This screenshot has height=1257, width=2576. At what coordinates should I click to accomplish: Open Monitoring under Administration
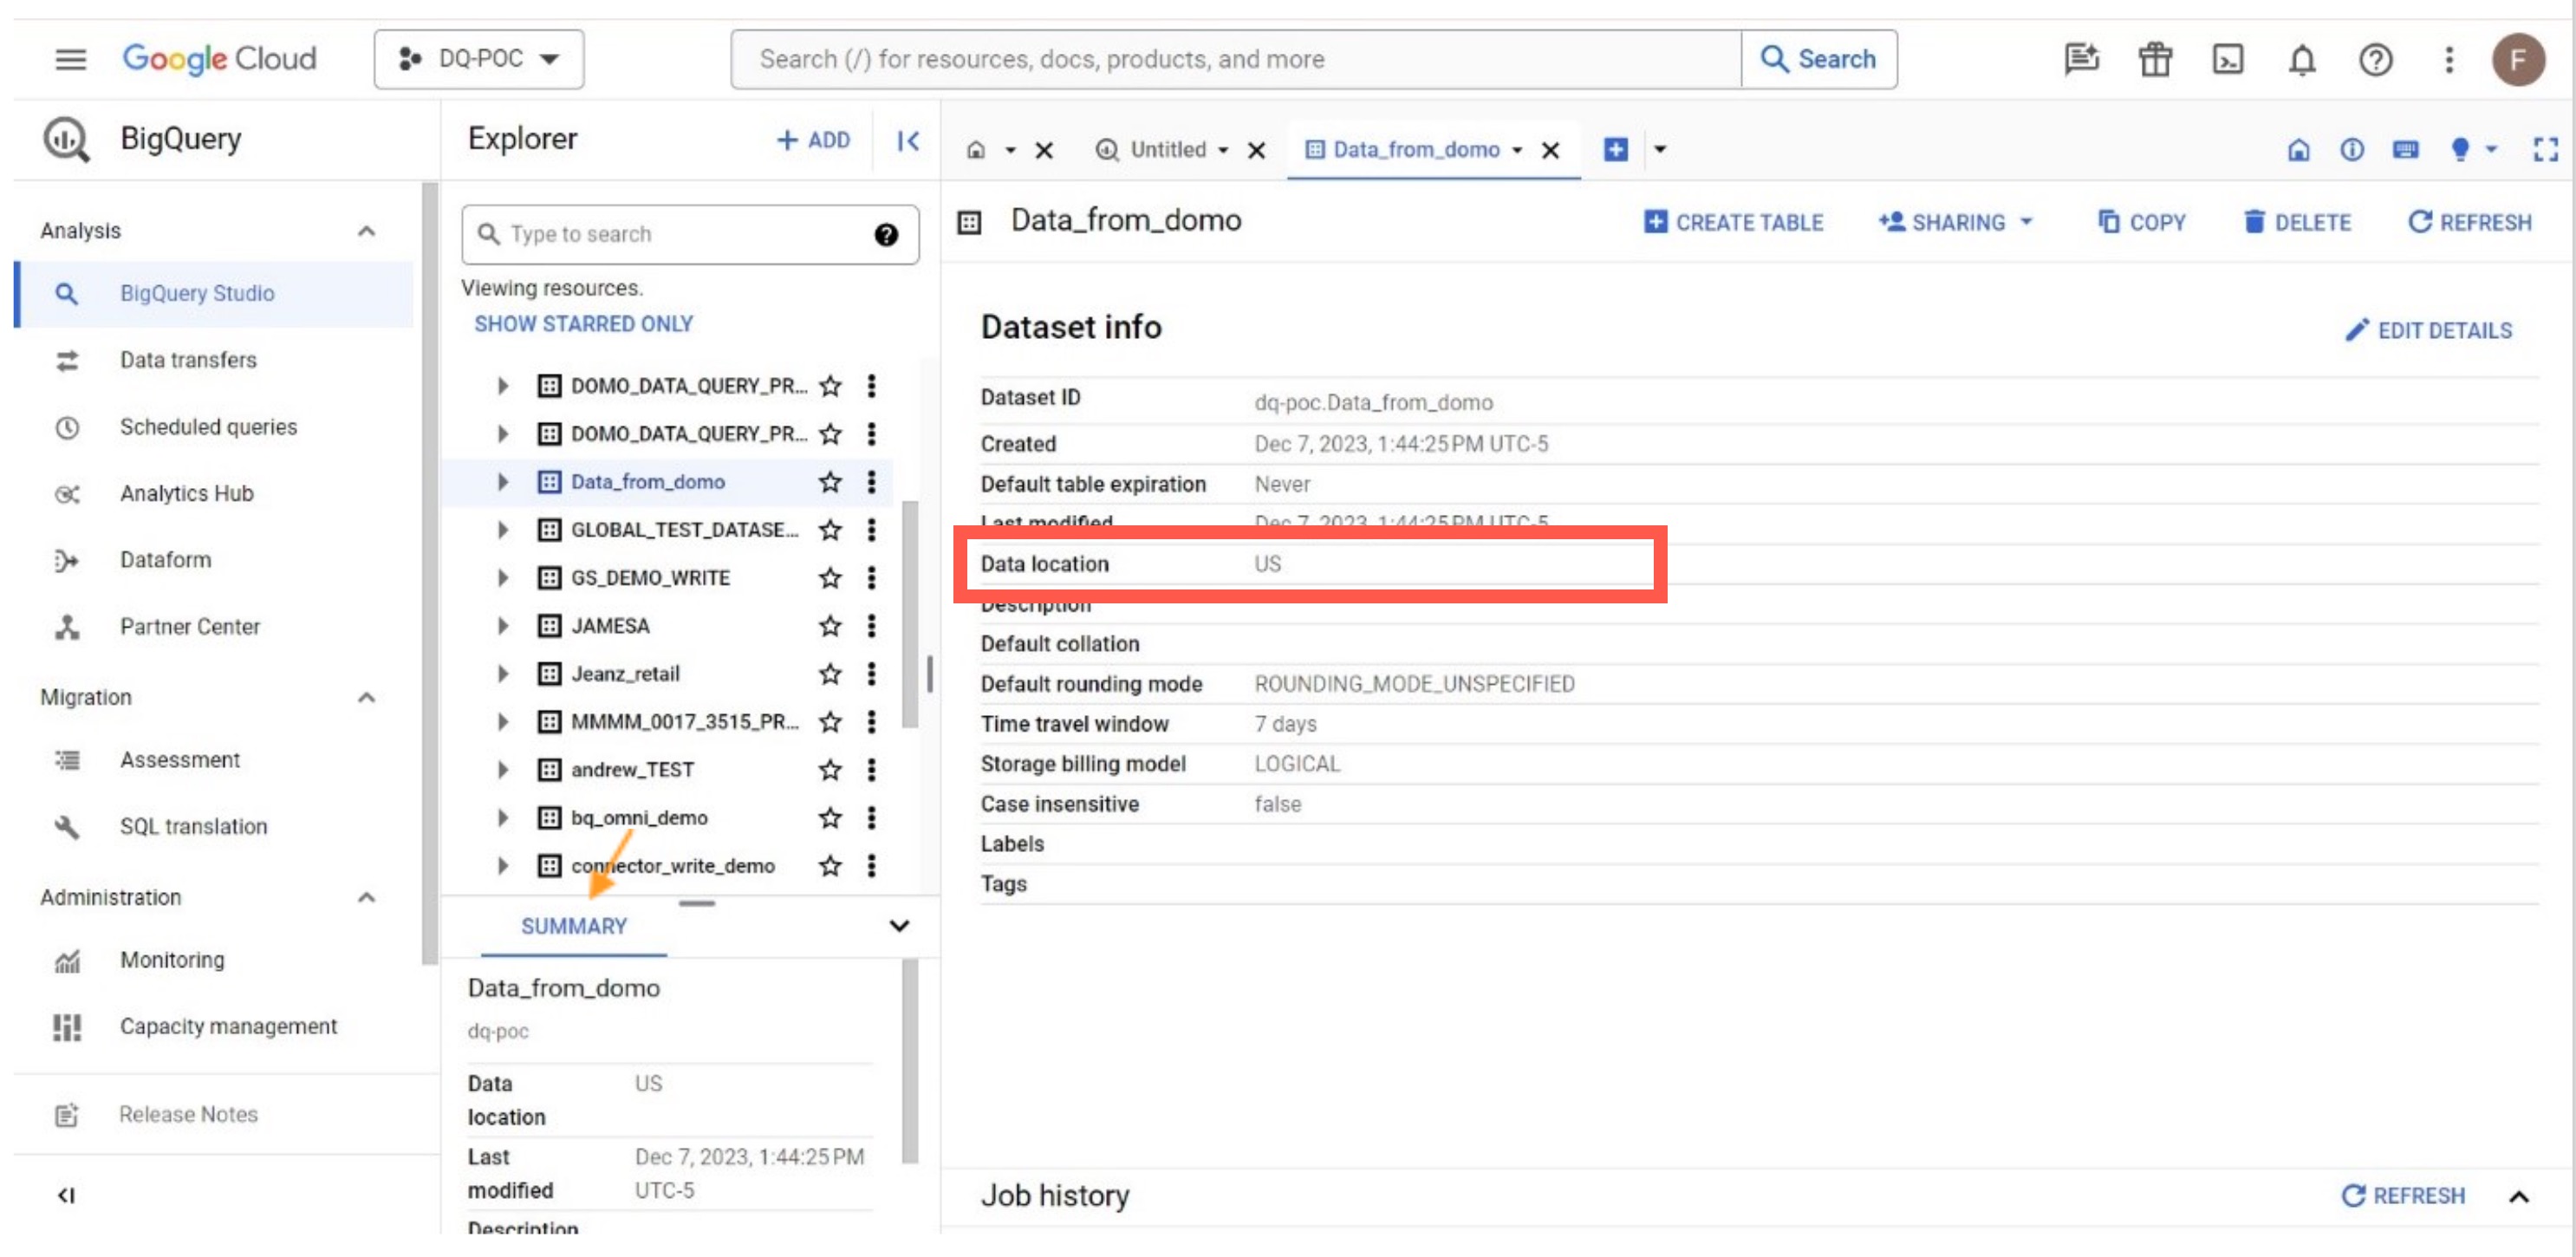tap(172, 960)
